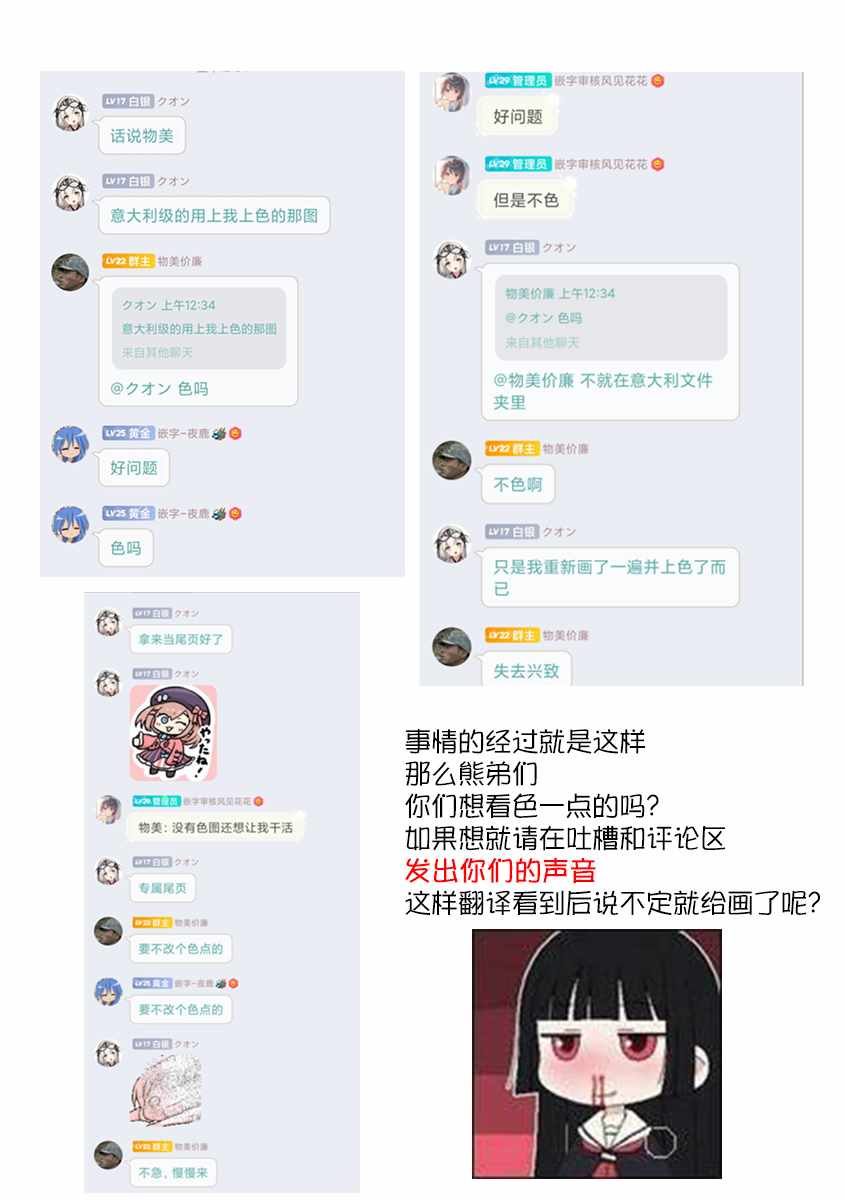Click the '不急, 慢慢来' message bubble
Viewport: 845px width, 1200px height.
(173, 1172)
